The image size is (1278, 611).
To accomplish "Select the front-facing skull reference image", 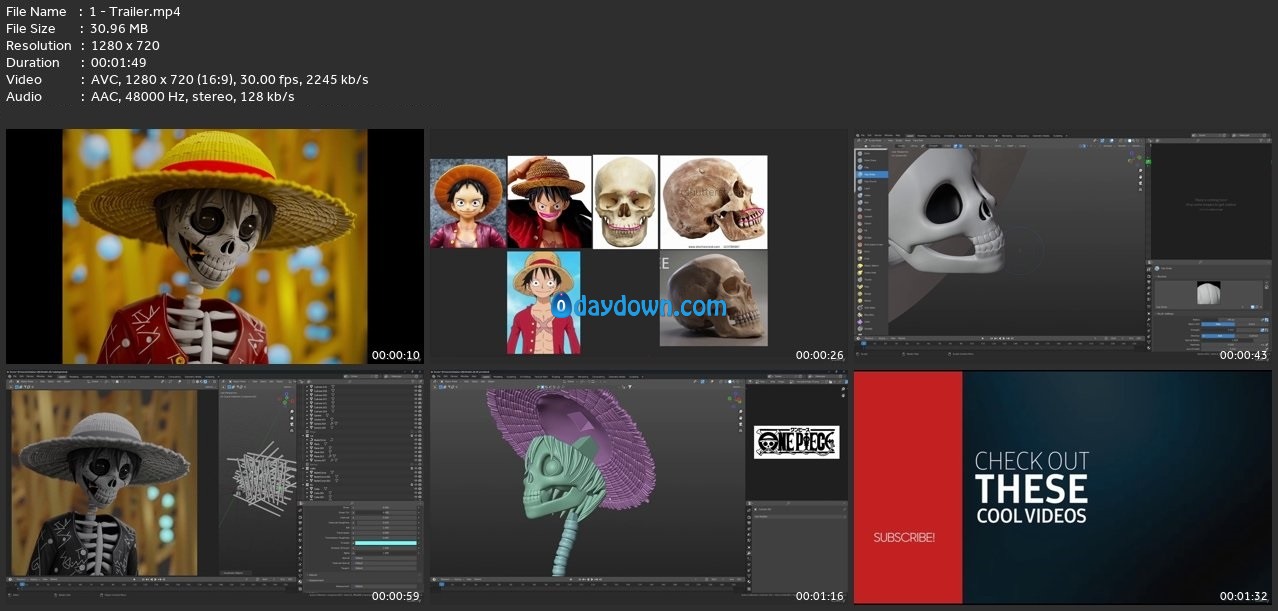I will [625, 201].
